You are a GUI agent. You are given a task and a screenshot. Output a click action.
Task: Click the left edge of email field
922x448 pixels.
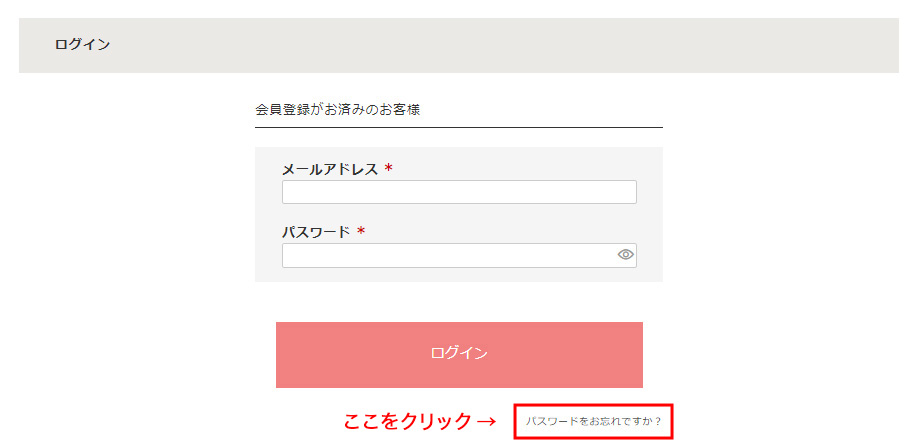[x=285, y=192]
